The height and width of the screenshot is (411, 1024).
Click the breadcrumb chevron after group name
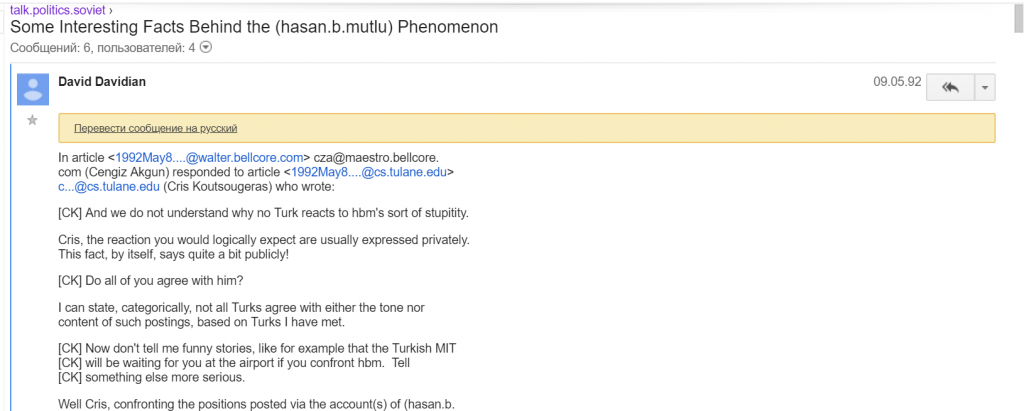point(110,11)
